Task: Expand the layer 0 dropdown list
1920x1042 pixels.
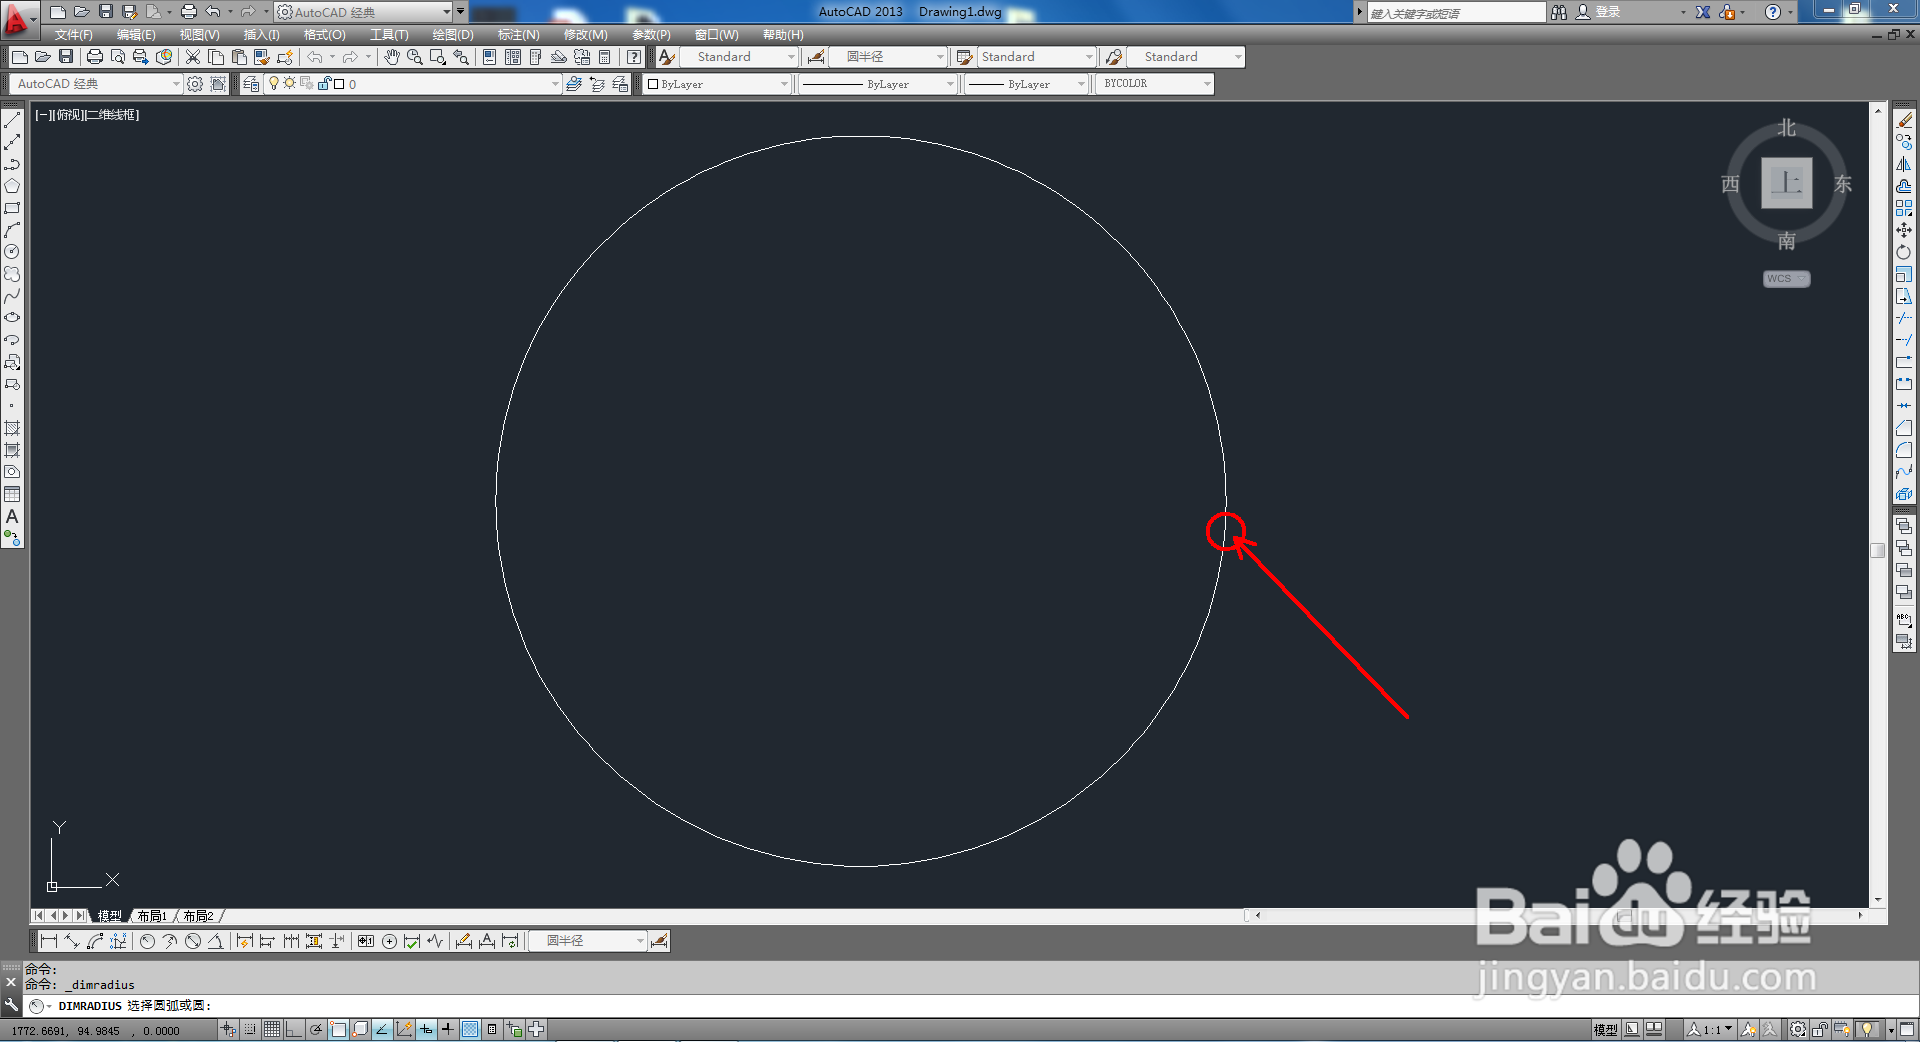Action: point(555,84)
